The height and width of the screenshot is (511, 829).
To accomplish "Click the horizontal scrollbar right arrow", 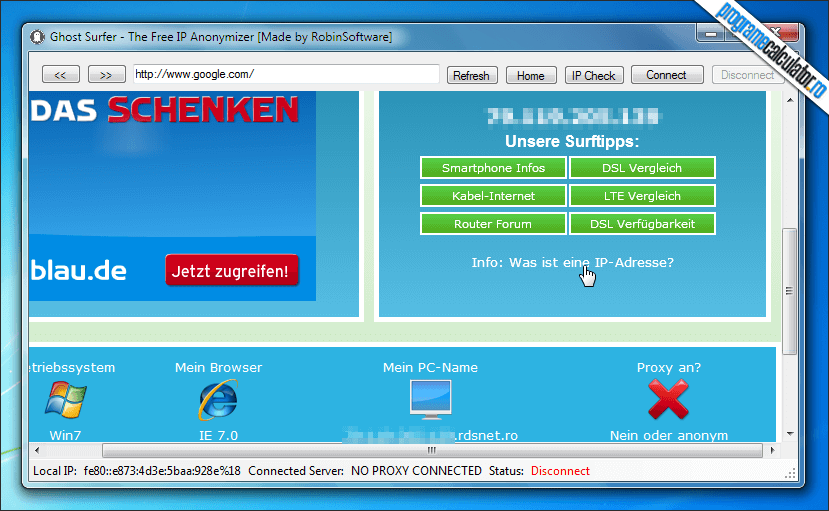I will click(x=772, y=450).
